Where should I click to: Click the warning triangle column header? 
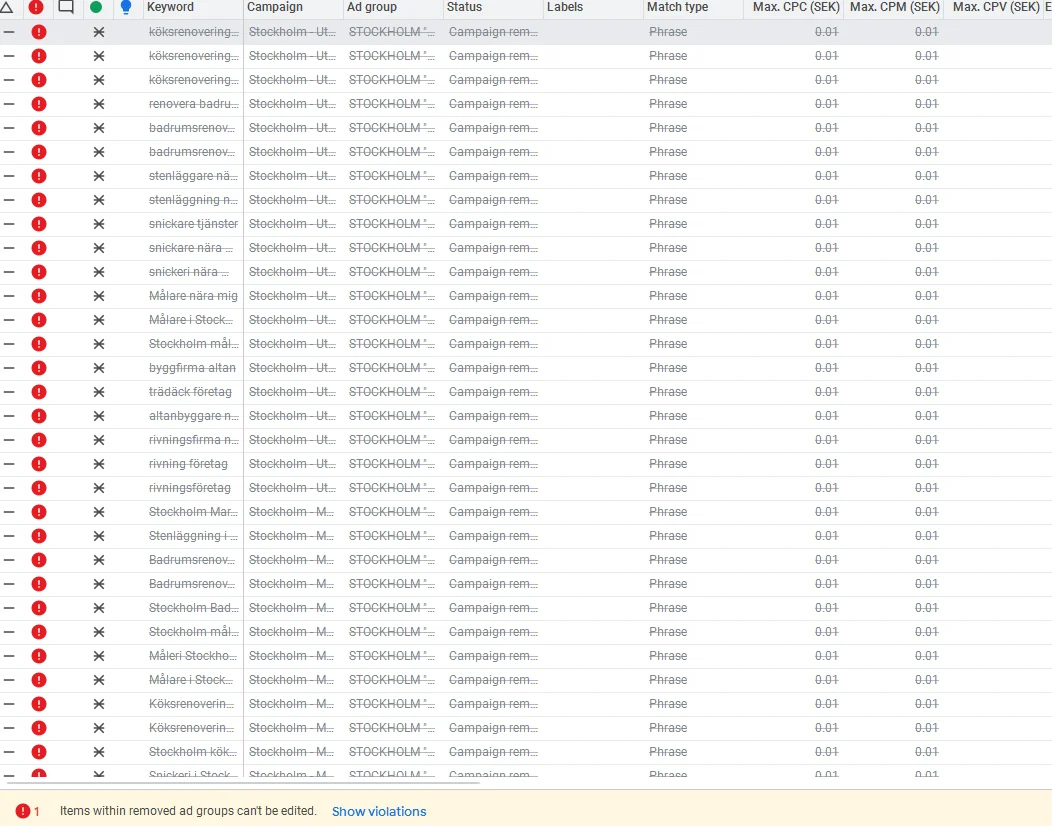click(8, 7)
